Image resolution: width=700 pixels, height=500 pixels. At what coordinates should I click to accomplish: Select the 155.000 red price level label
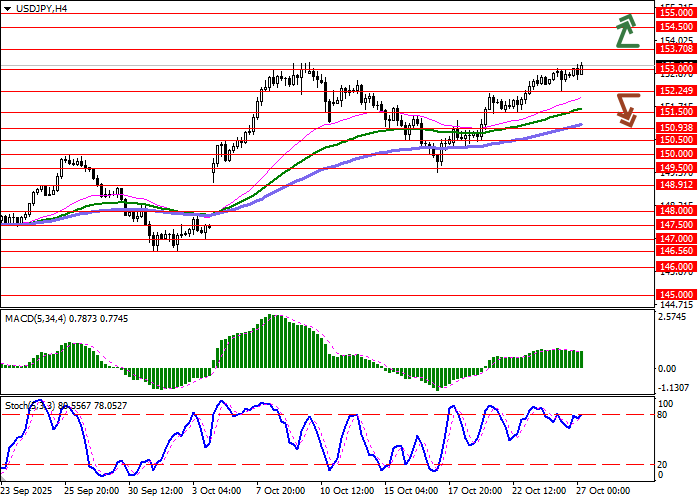point(677,14)
